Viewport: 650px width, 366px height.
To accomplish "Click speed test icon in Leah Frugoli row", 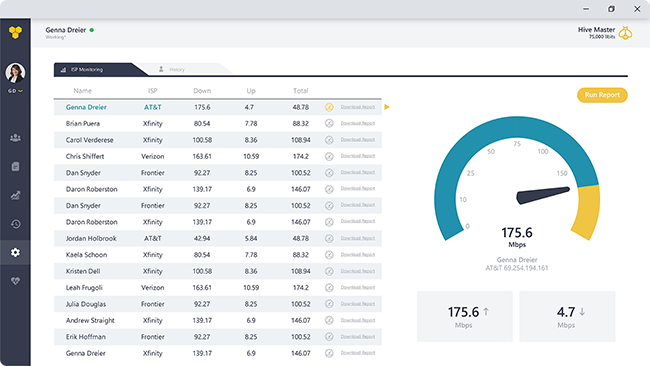I will [329, 288].
